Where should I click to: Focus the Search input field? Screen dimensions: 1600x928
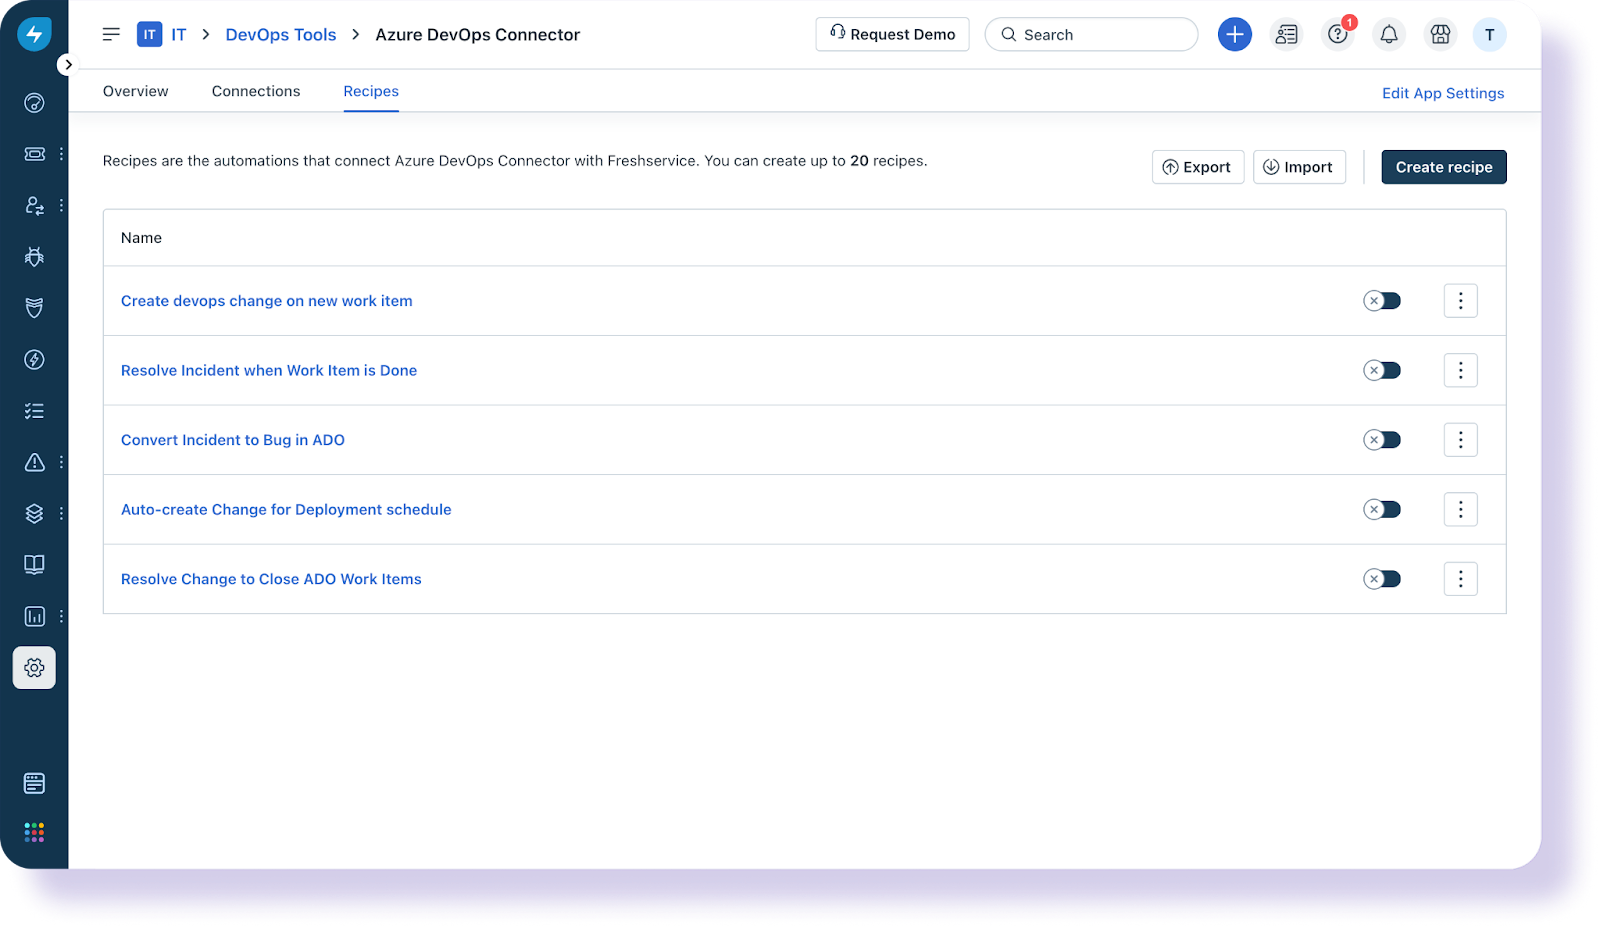[x=1091, y=34]
